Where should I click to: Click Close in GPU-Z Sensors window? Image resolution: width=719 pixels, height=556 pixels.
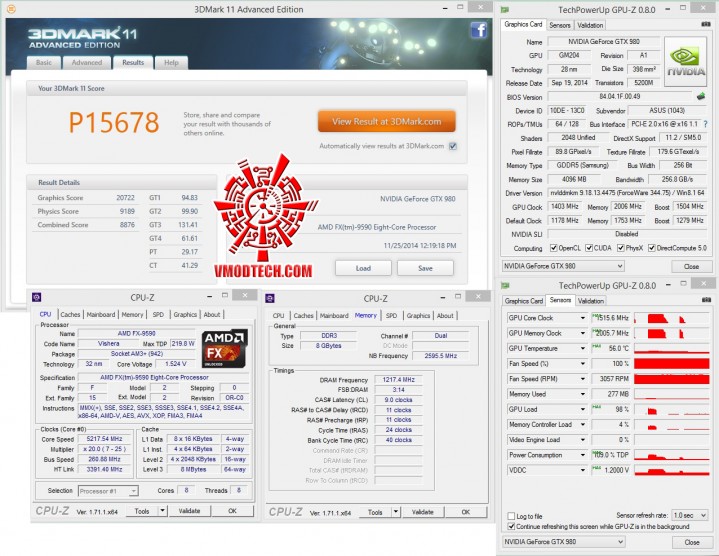coord(691,542)
